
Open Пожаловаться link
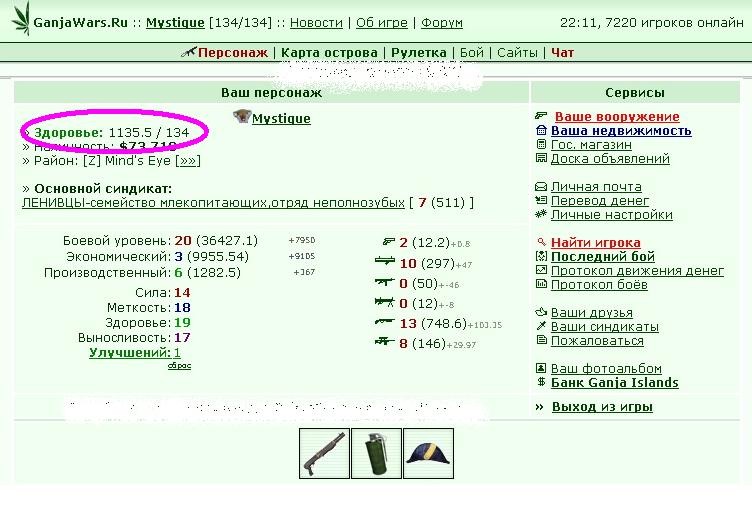tap(597, 340)
